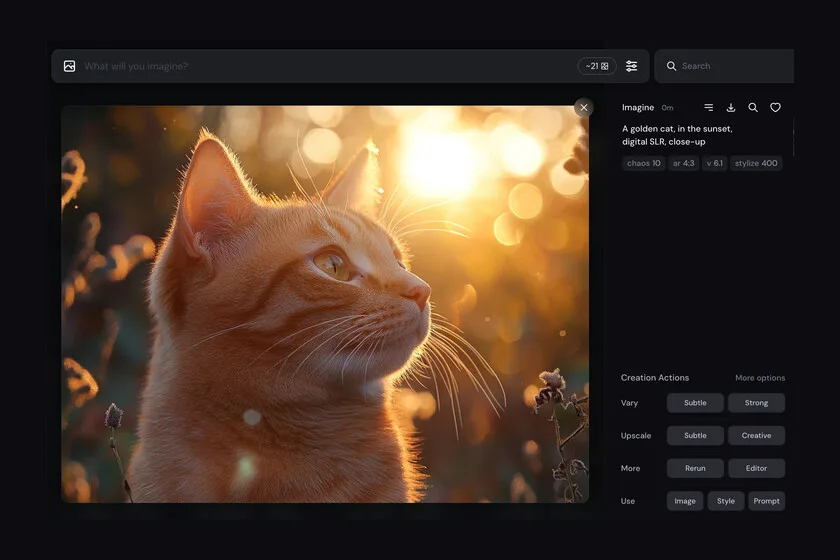The image size is (840, 560).
Task: Open the prompt settings sliders icon
Action: 631,66
